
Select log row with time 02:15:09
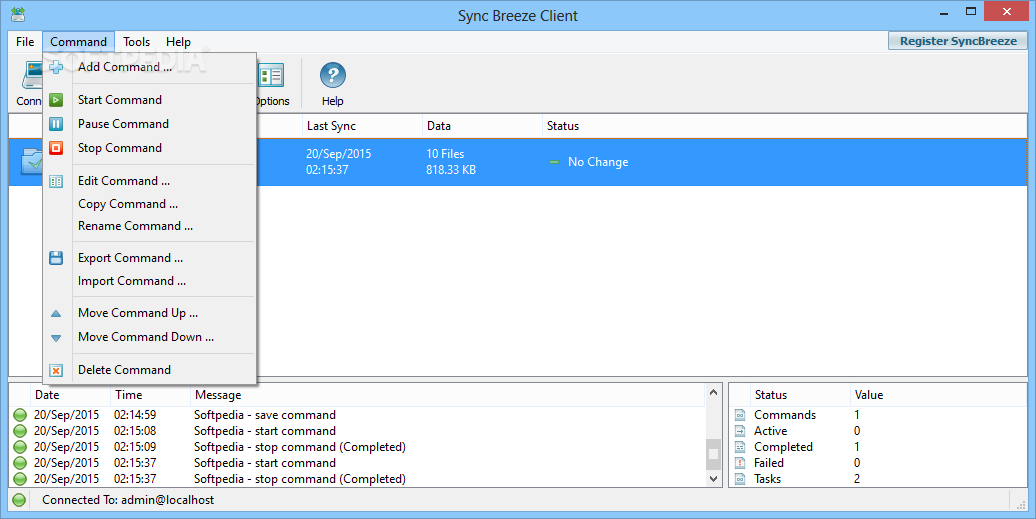point(357,447)
